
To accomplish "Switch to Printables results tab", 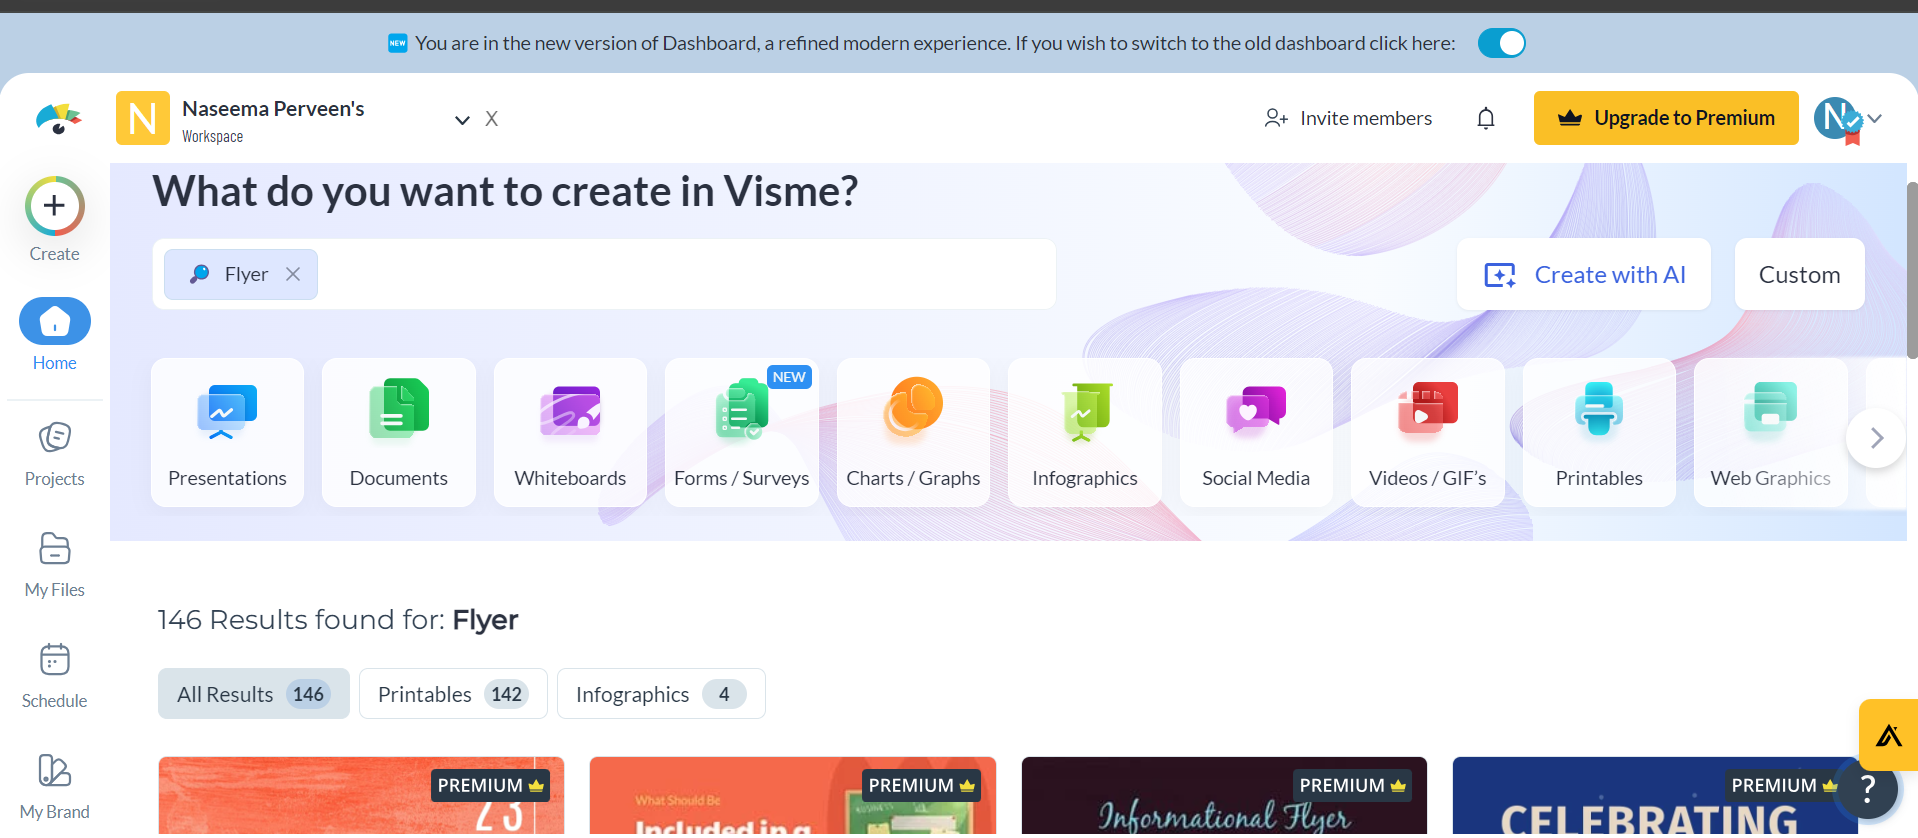I will [453, 694].
